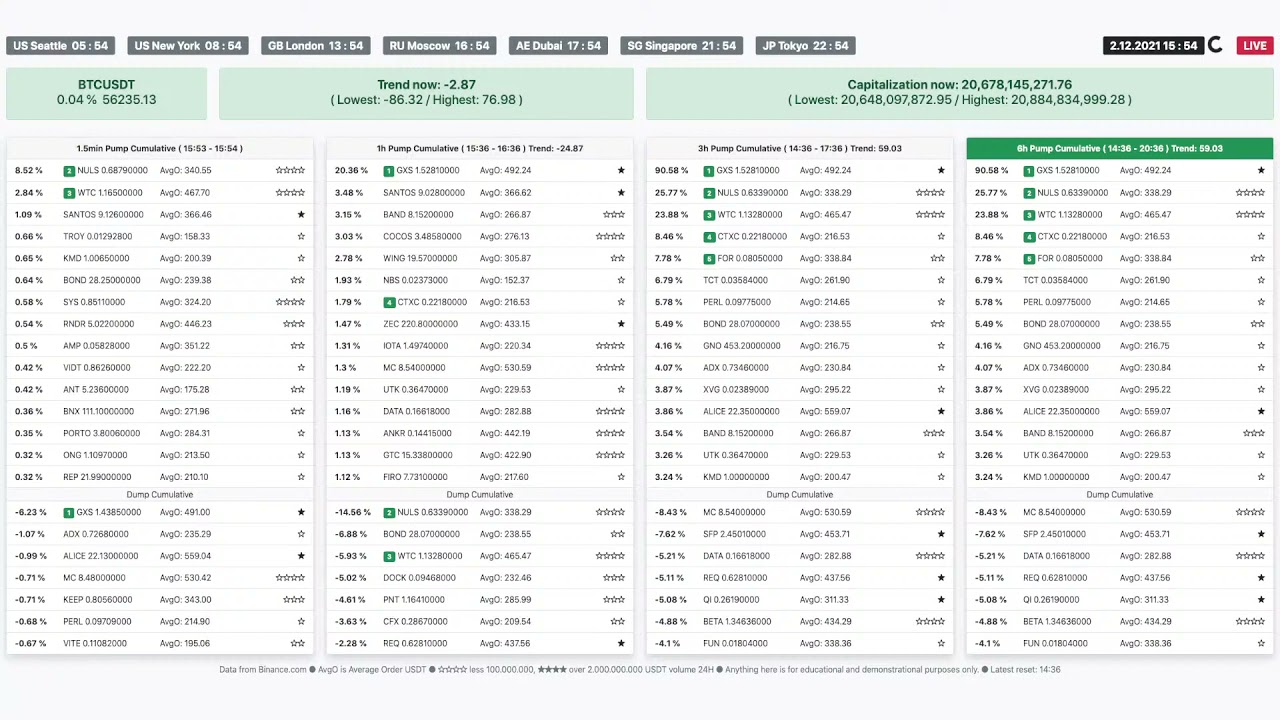Image resolution: width=1280 pixels, height=720 pixels.
Task: Click rank badge 6 beside FOR in 6h panel
Action: [1029, 258]
